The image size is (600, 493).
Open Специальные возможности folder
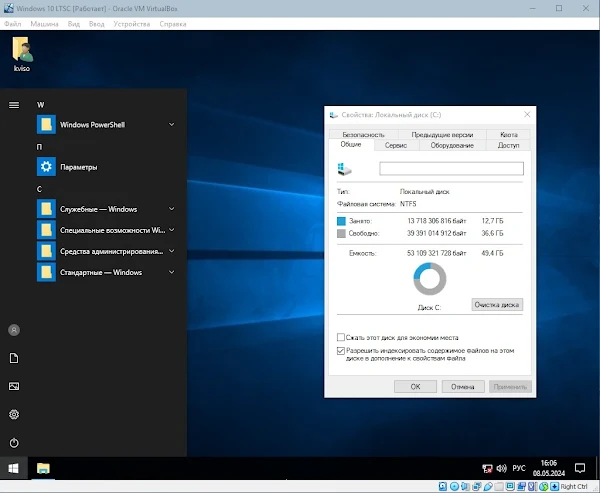point(105,230)
